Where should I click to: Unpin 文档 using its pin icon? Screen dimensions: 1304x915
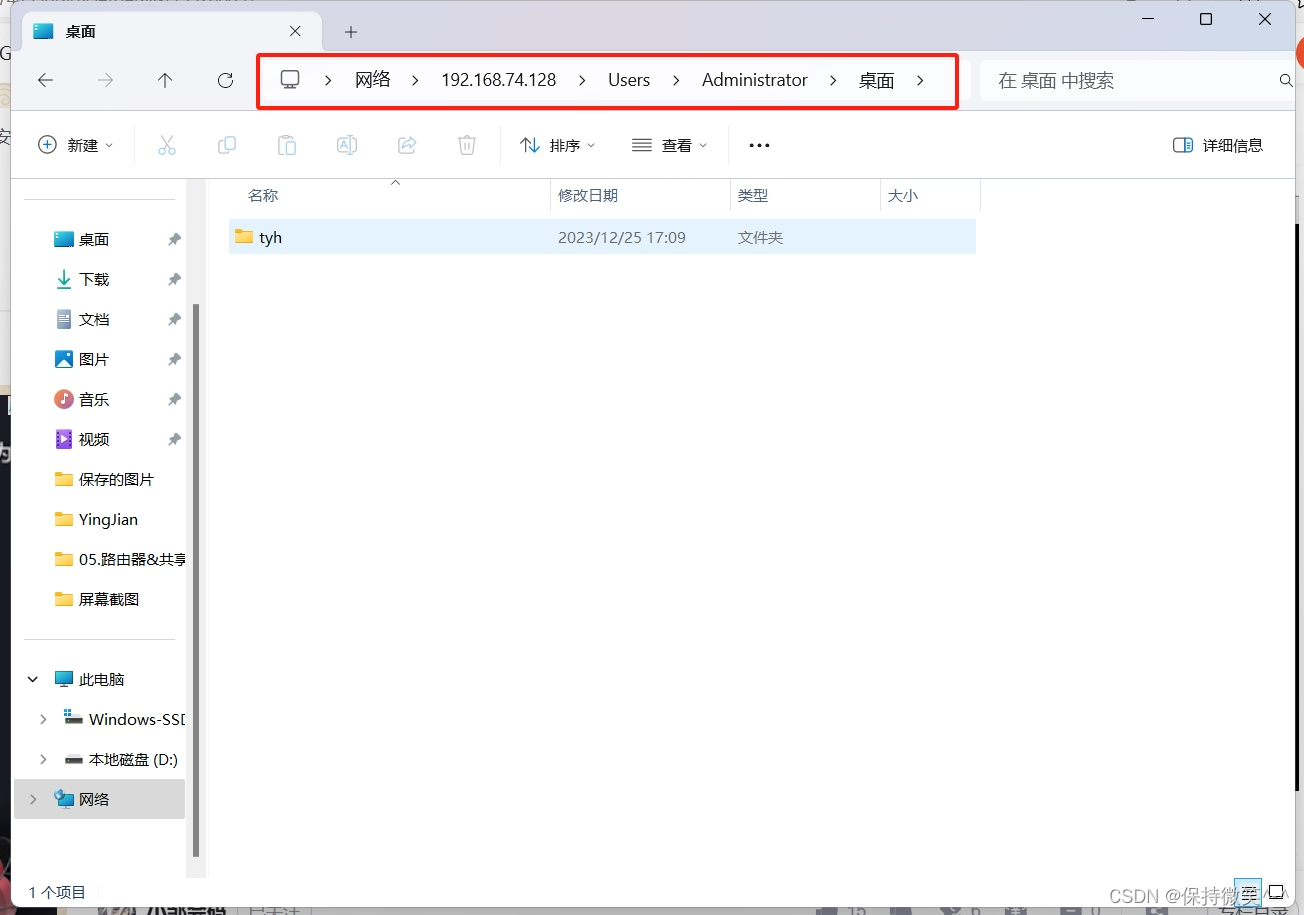[174, 320]
